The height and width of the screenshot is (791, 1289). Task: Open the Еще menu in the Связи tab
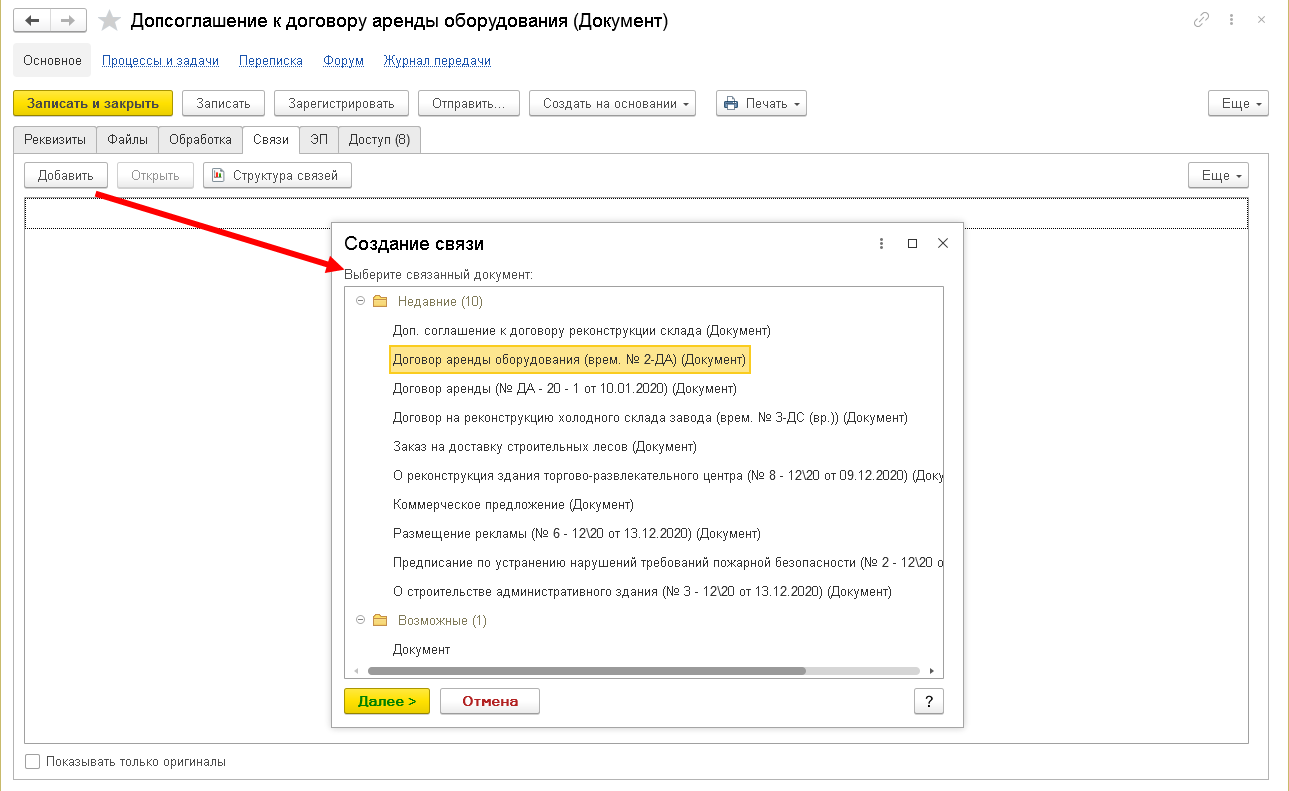pos(1218,175)
